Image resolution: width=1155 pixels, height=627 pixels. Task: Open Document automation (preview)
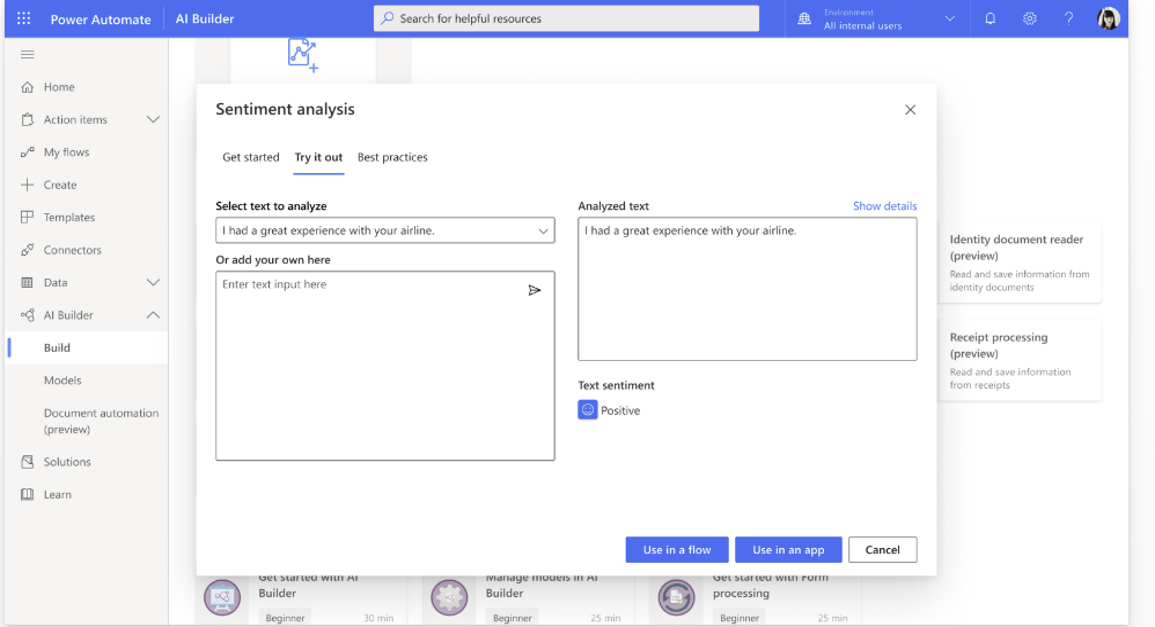[x=101, y=421]
